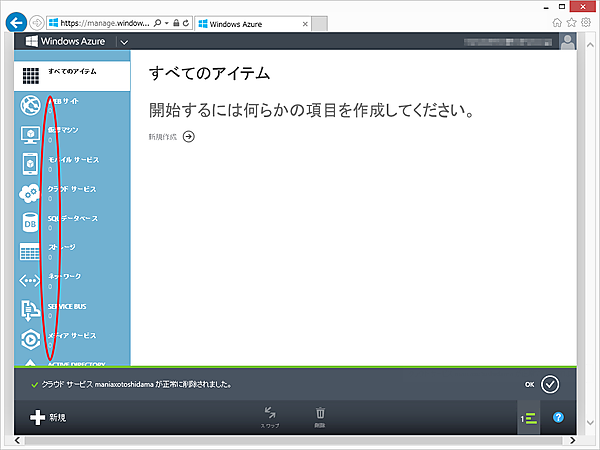This screenshot has width=600, height=450.
Task: Dismiss notification with OK checkmark
Action: [x=549, y=383]
